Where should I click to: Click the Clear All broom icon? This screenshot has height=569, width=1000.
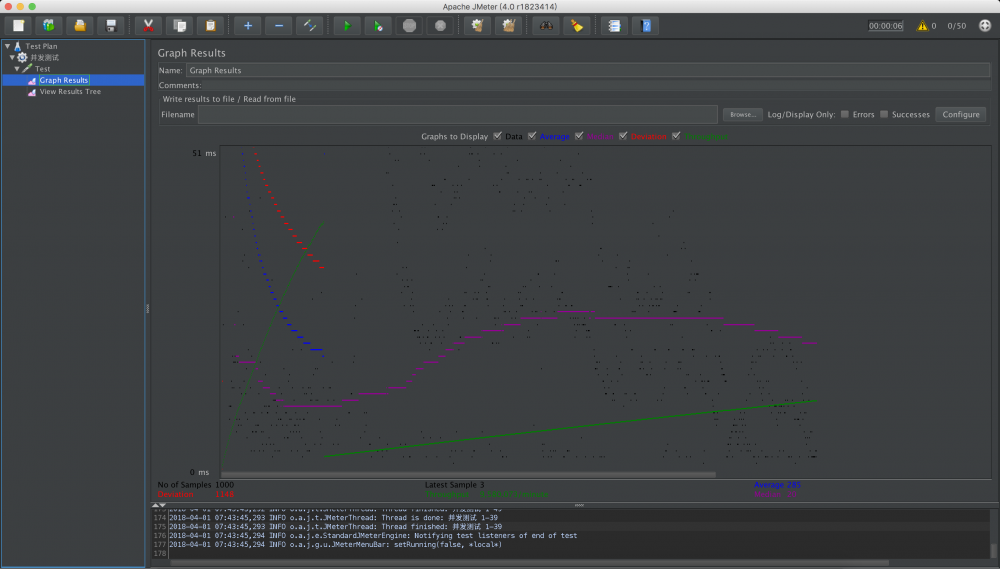click(x=508, y=25)
